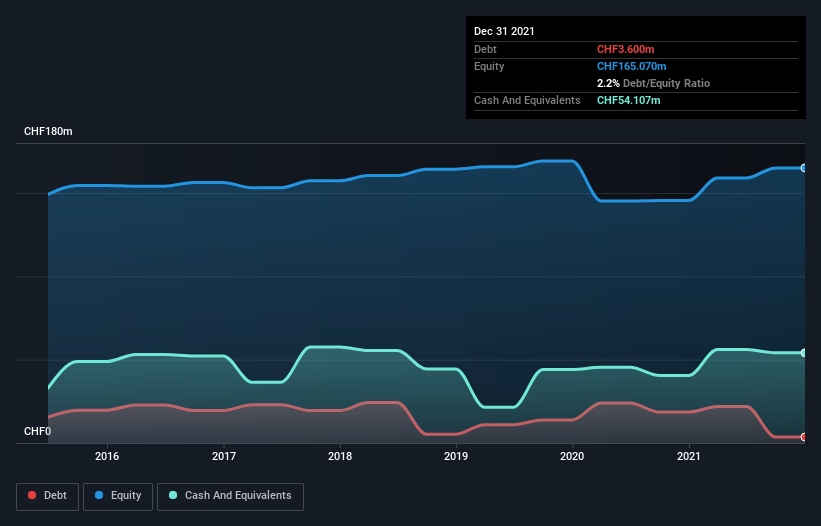Click the 2016 axis label

click(107, 456)
